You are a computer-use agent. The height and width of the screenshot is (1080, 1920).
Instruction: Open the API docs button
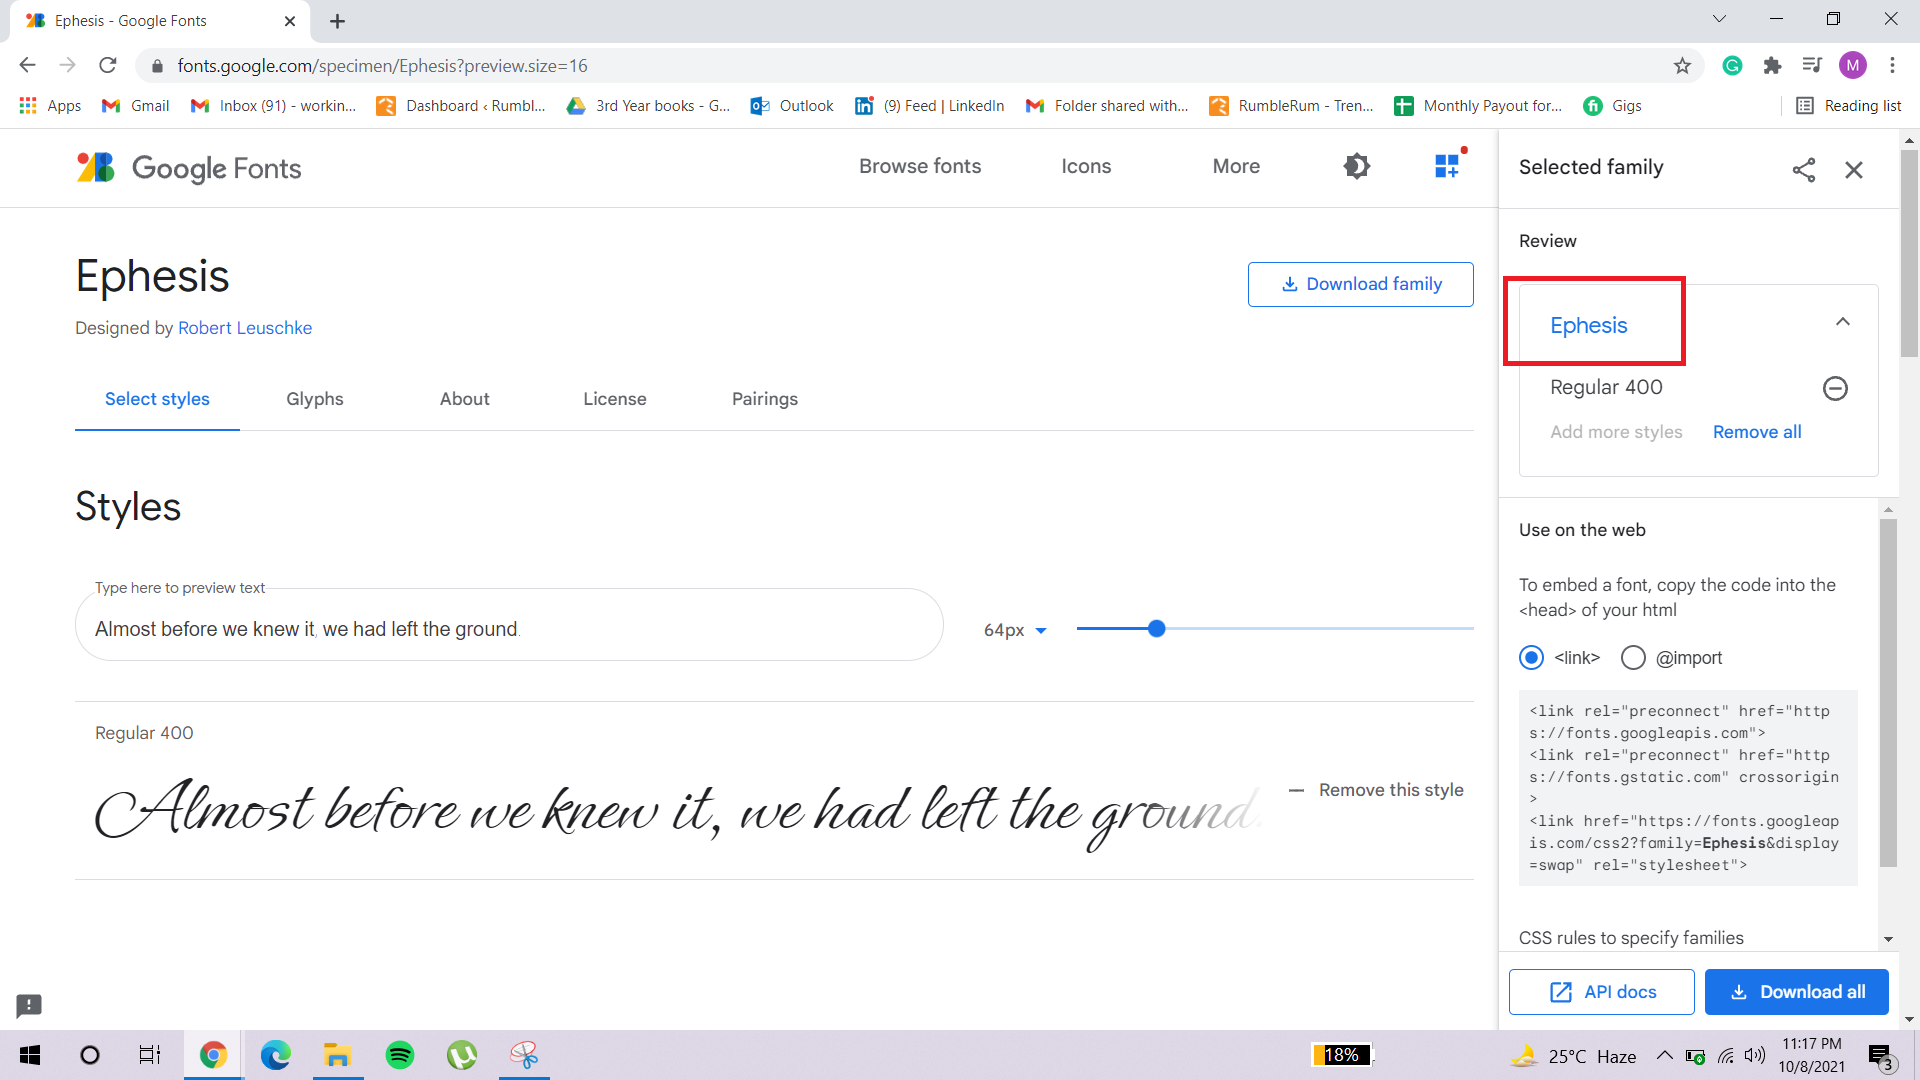(1601, 992)
